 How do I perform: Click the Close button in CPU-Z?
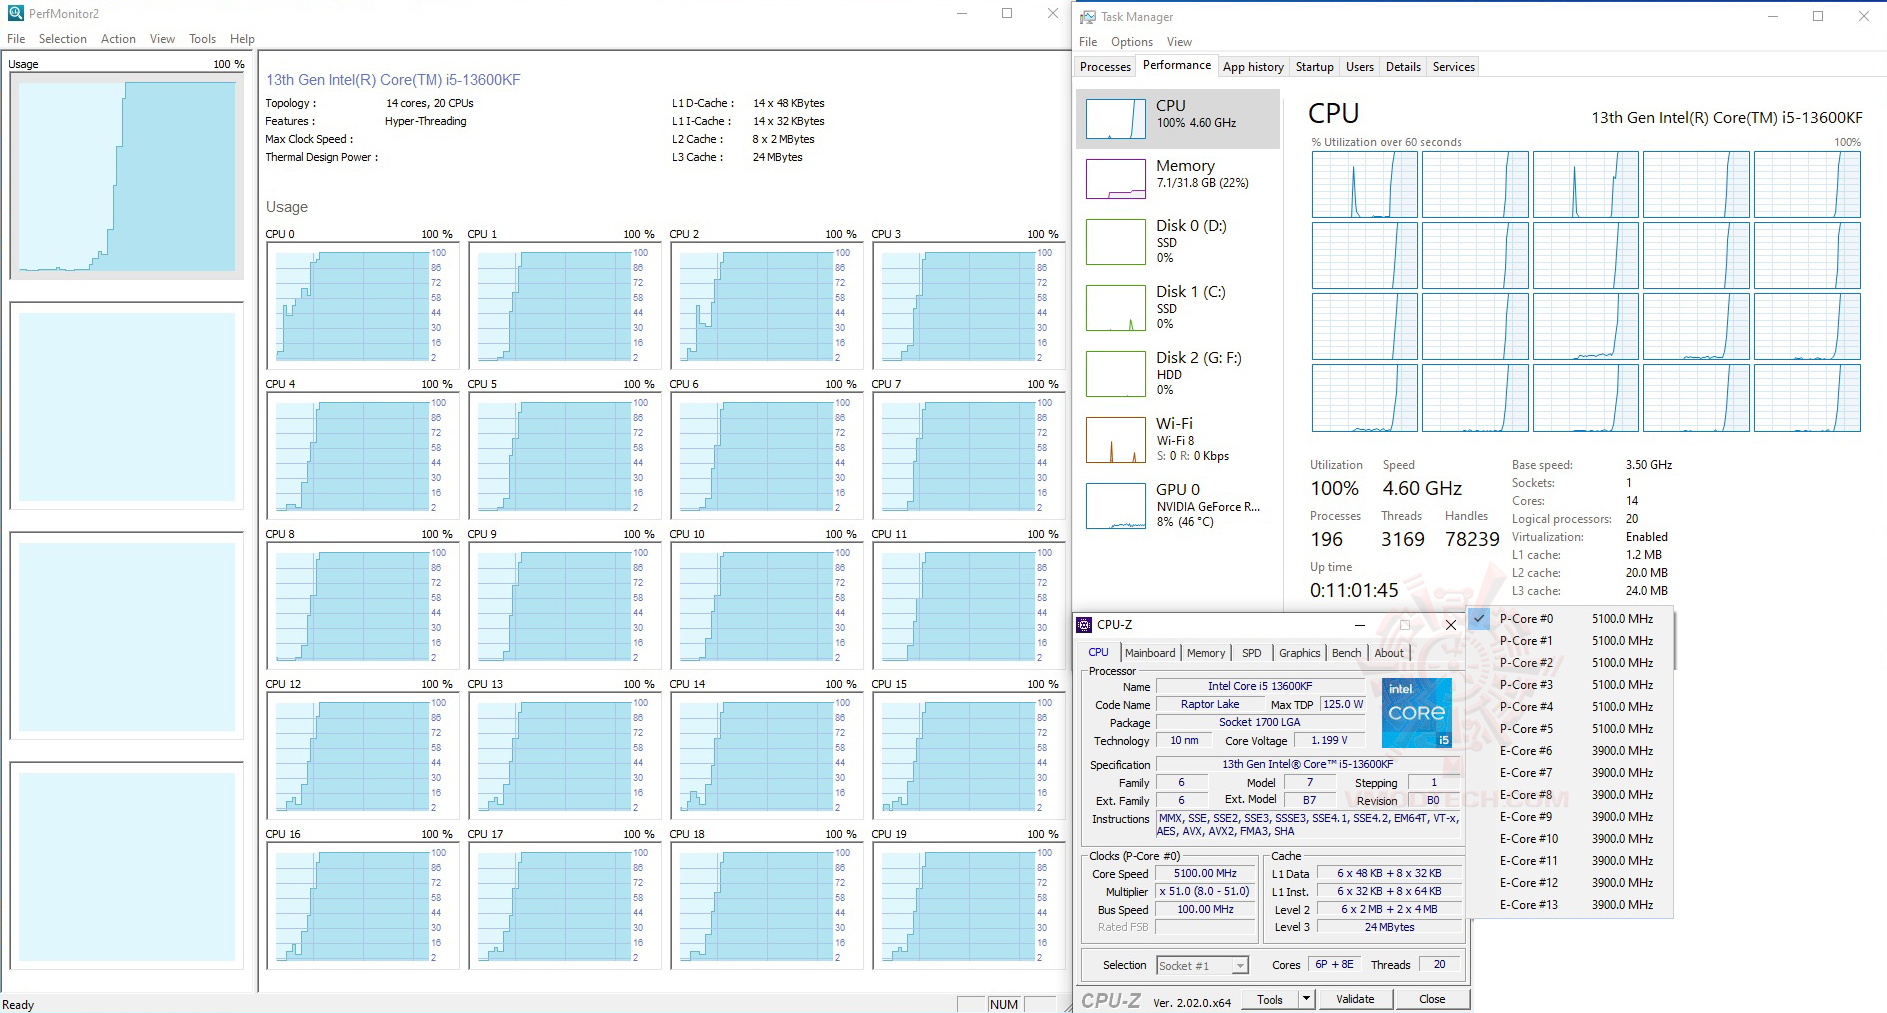click(1432, 999)
